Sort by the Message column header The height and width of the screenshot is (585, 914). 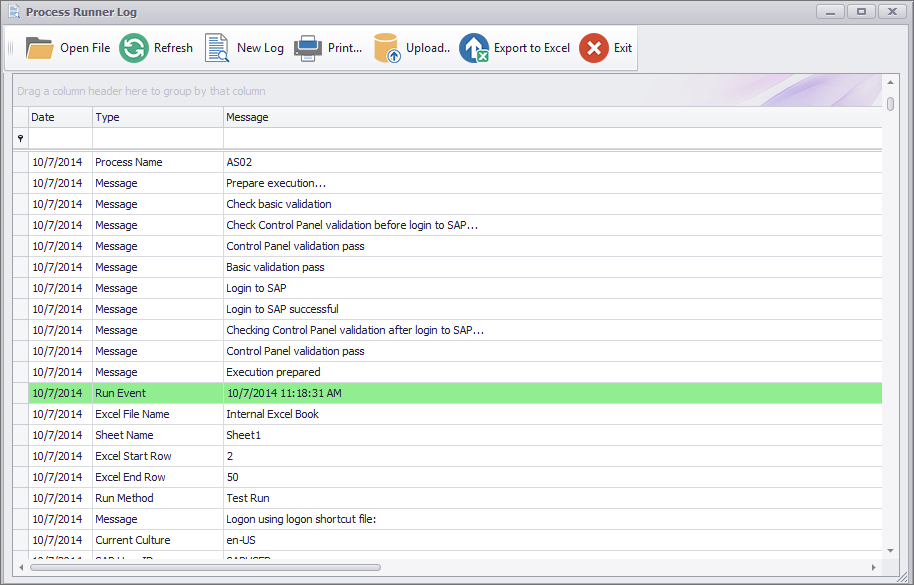pyautogui.click(x=550, y=117)
